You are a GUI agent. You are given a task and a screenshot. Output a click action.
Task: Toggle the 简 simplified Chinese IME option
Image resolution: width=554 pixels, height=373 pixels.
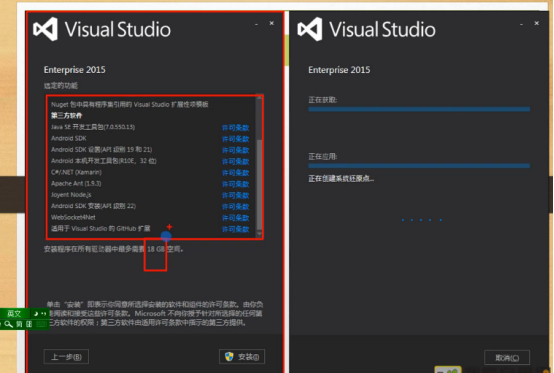(19, 324)
